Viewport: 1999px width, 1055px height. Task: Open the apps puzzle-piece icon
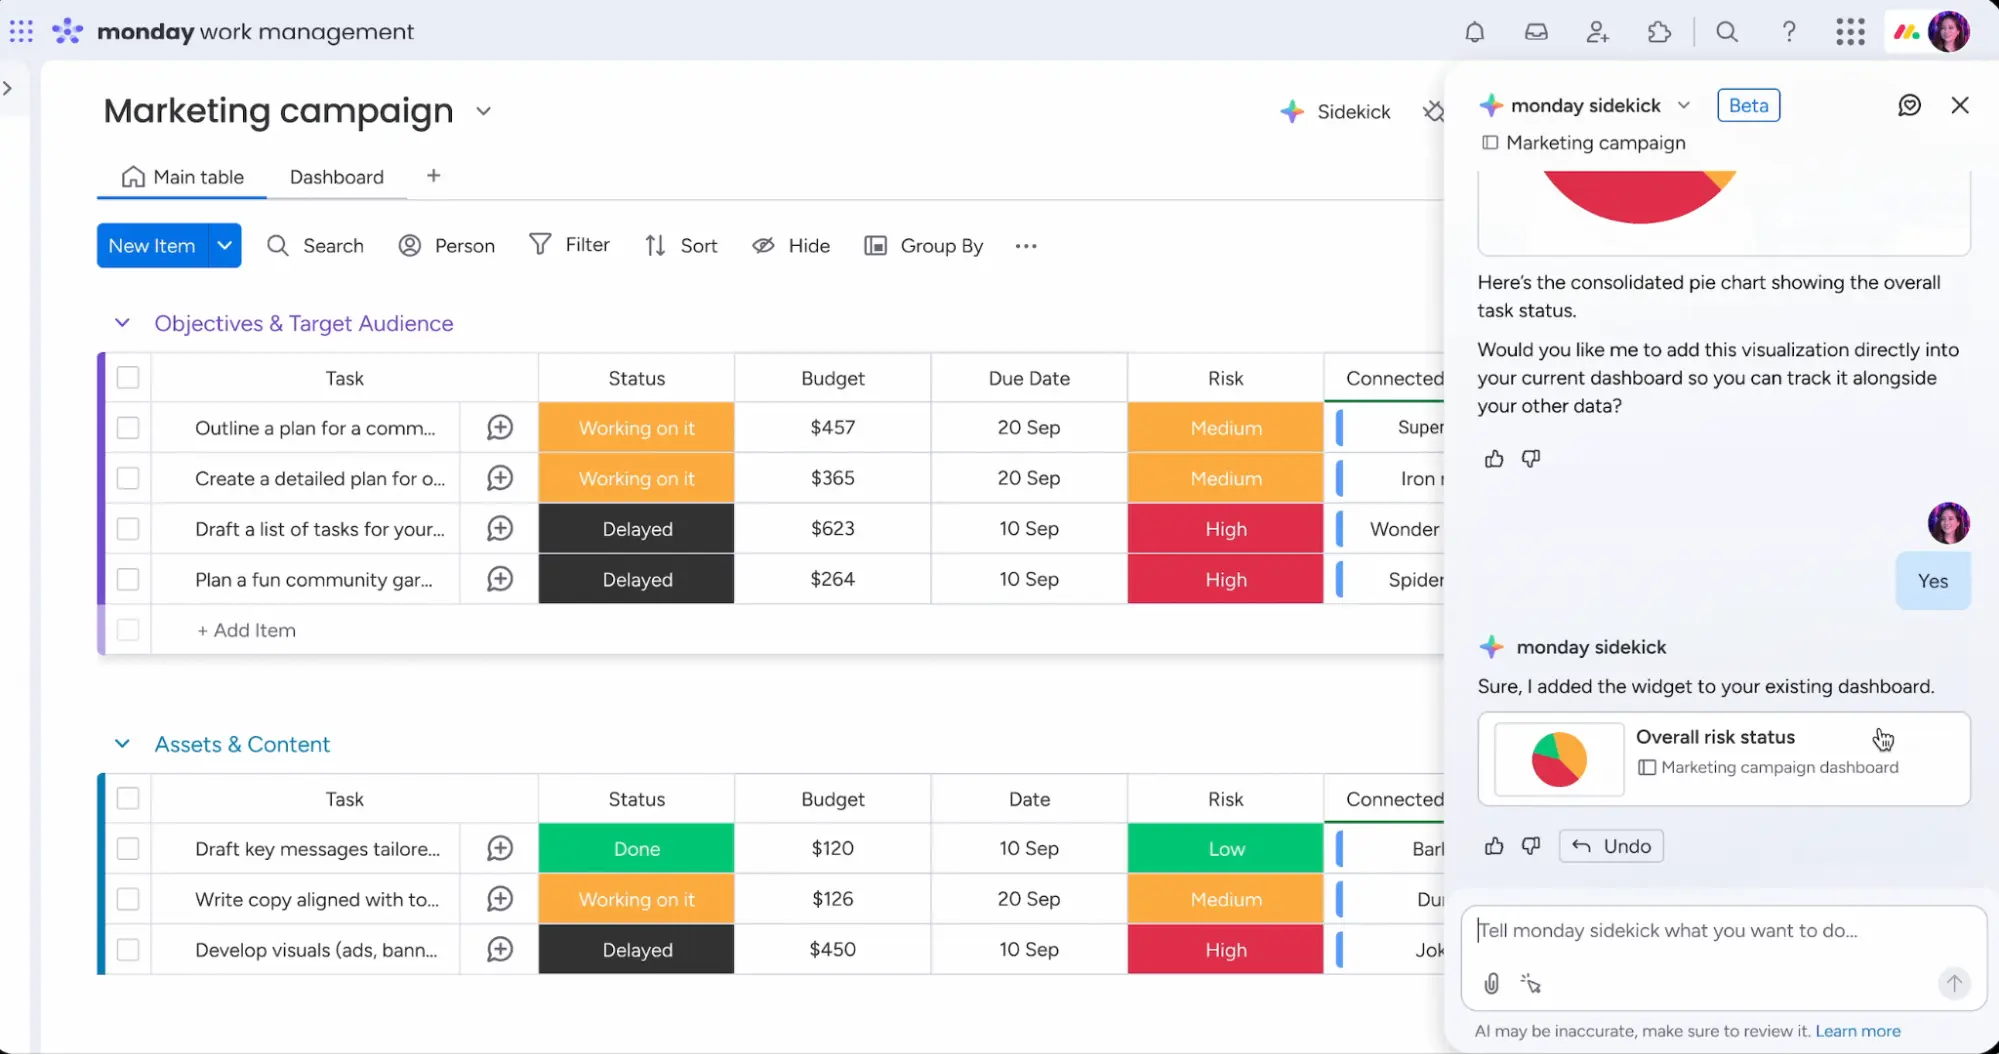(x=1659, y=32)
